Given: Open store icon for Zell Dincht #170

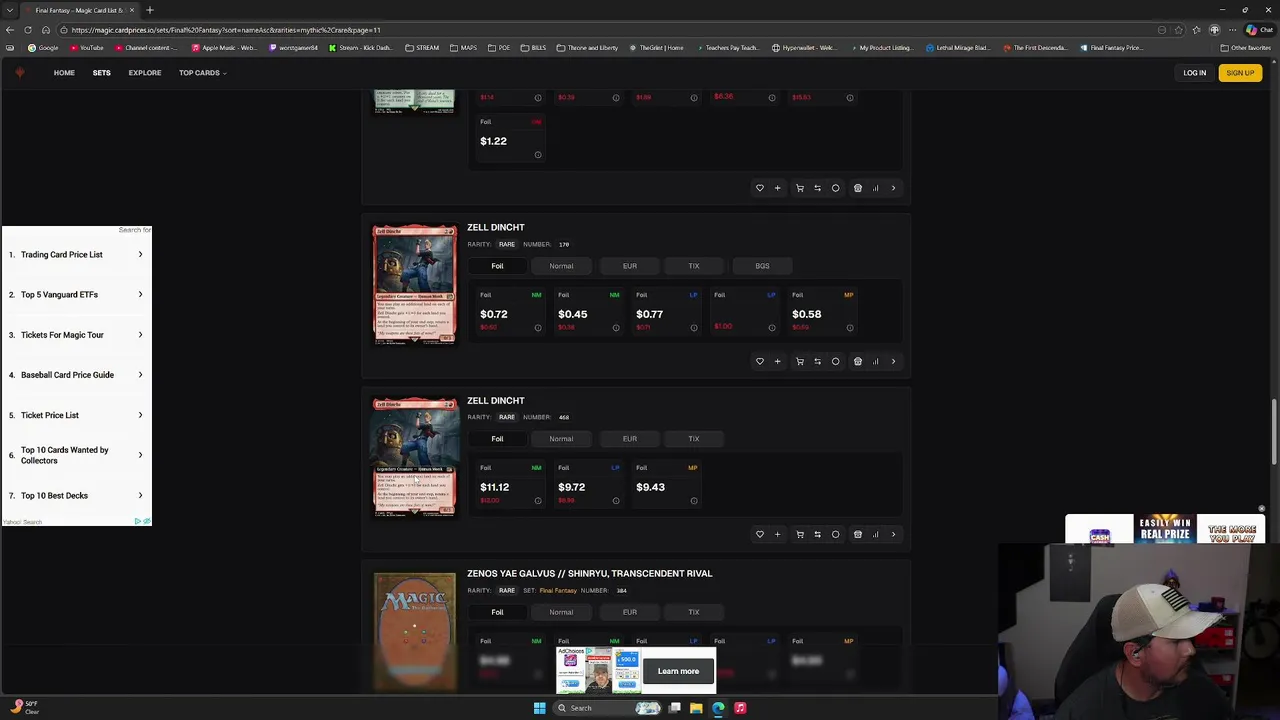Looking at the screenshot, I should 857,361.
